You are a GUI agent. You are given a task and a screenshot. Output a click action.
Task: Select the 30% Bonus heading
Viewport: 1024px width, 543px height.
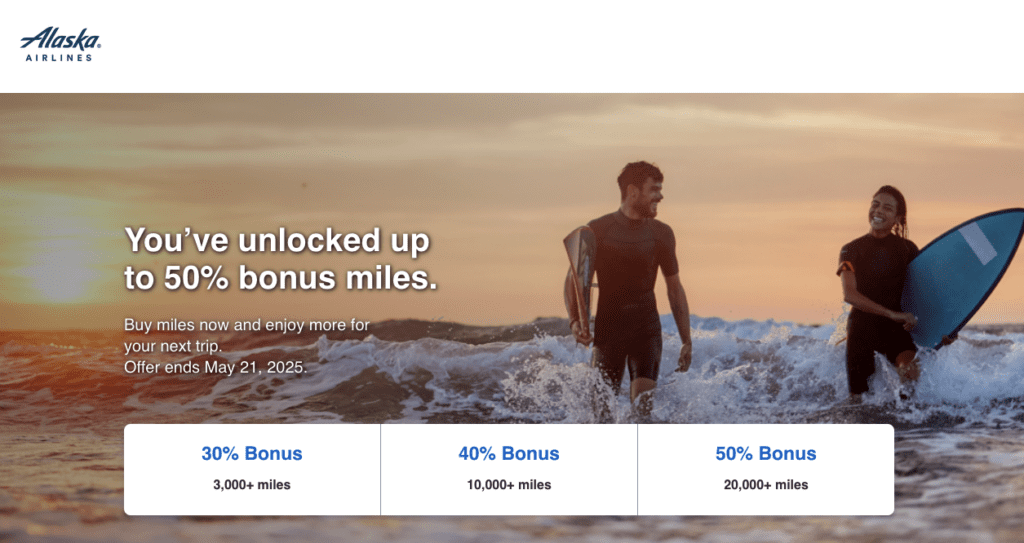coord(252,454)
